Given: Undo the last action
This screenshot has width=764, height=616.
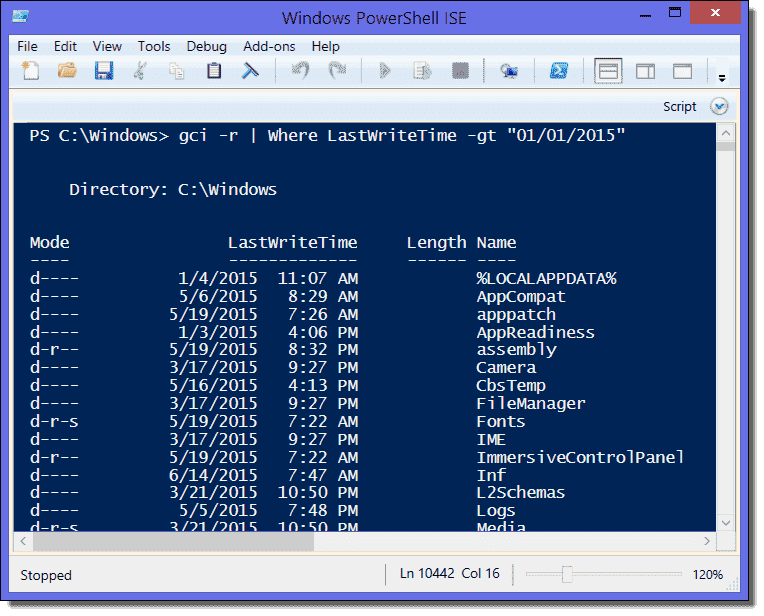Looking at the screenshot, I should point(300,71).
